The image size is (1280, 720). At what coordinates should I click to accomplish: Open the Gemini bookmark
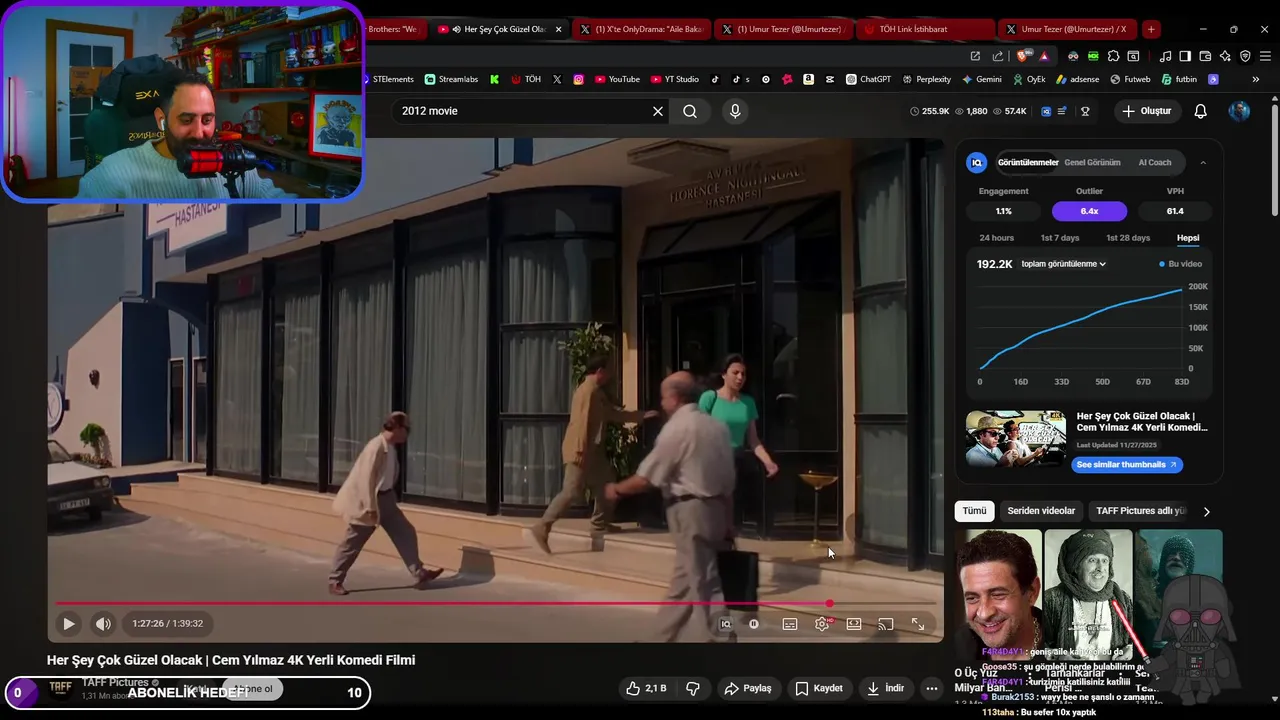(x=981, y=79)
